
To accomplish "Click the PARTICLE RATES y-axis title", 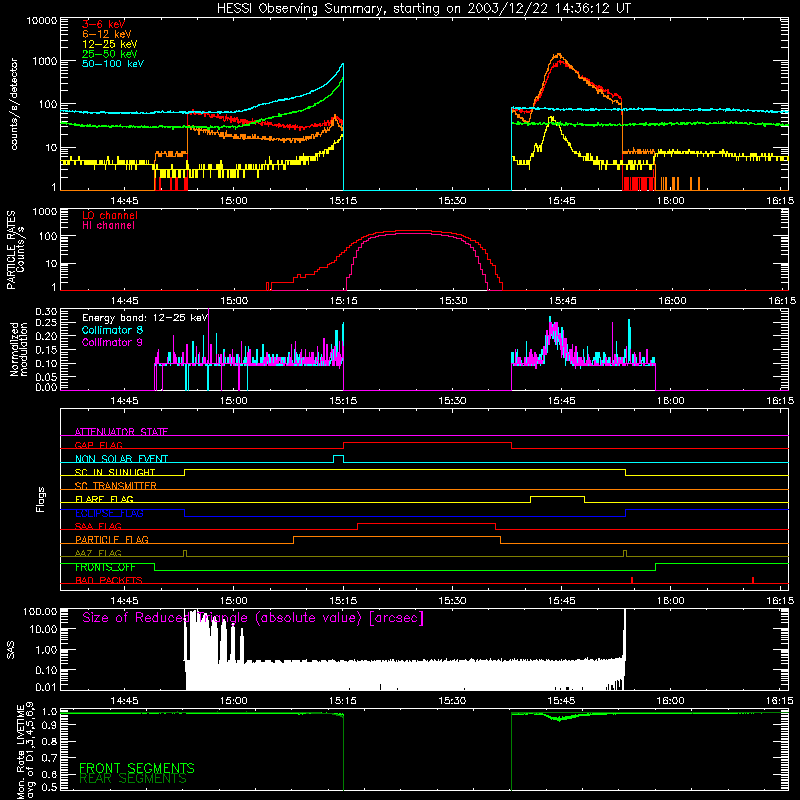I will click(x=15, y=250).
